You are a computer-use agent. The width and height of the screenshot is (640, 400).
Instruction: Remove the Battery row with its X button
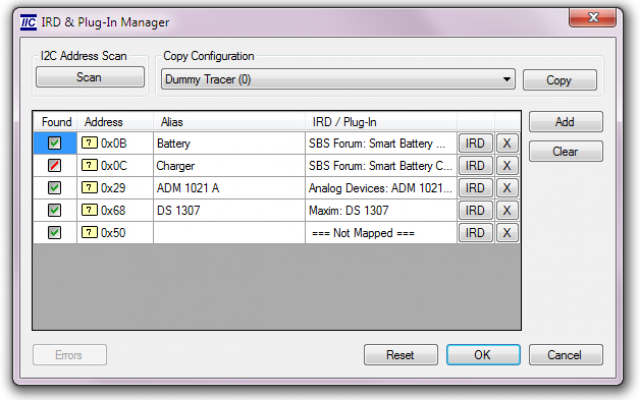(x=507, y=143)
